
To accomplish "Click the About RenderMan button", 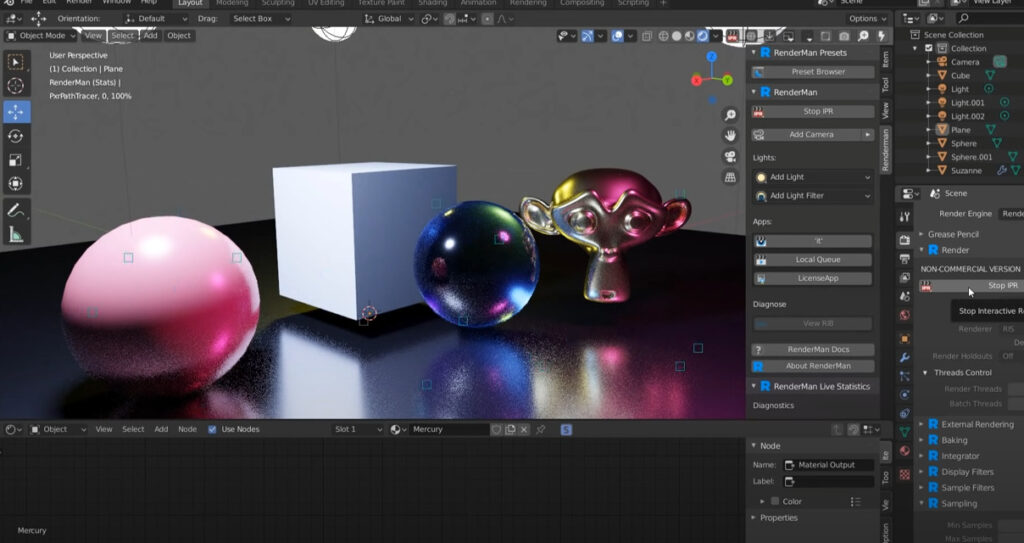I will (x=812, y=366).
